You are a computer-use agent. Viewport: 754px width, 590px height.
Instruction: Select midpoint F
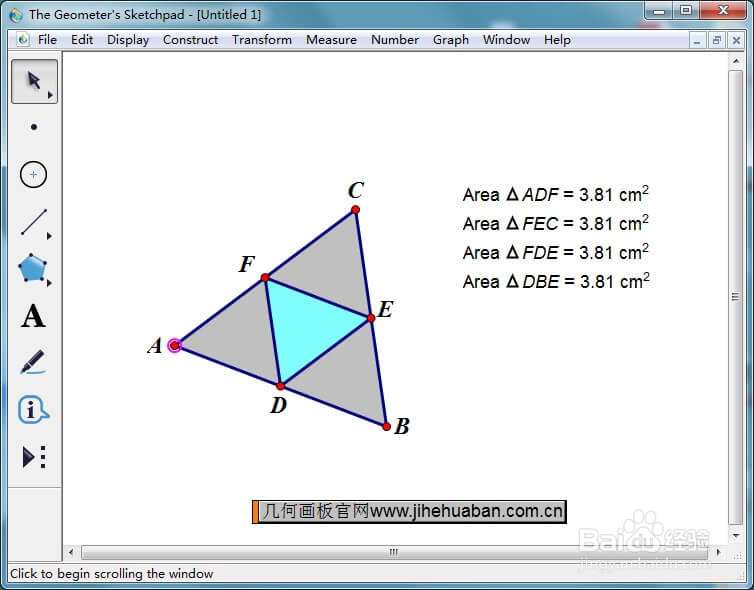coord(265,277)
